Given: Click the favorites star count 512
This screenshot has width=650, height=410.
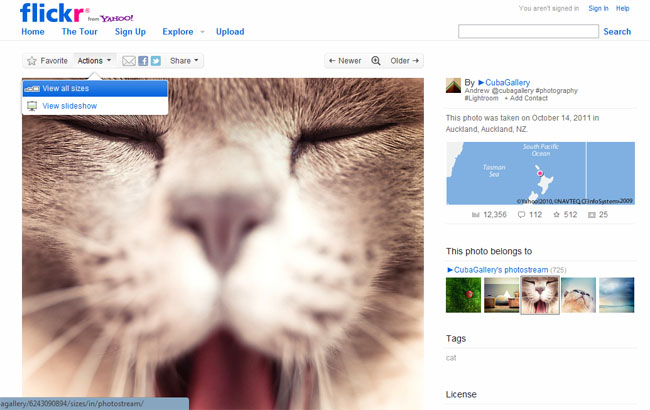Looking at the screenshot, I should [564, 215].
